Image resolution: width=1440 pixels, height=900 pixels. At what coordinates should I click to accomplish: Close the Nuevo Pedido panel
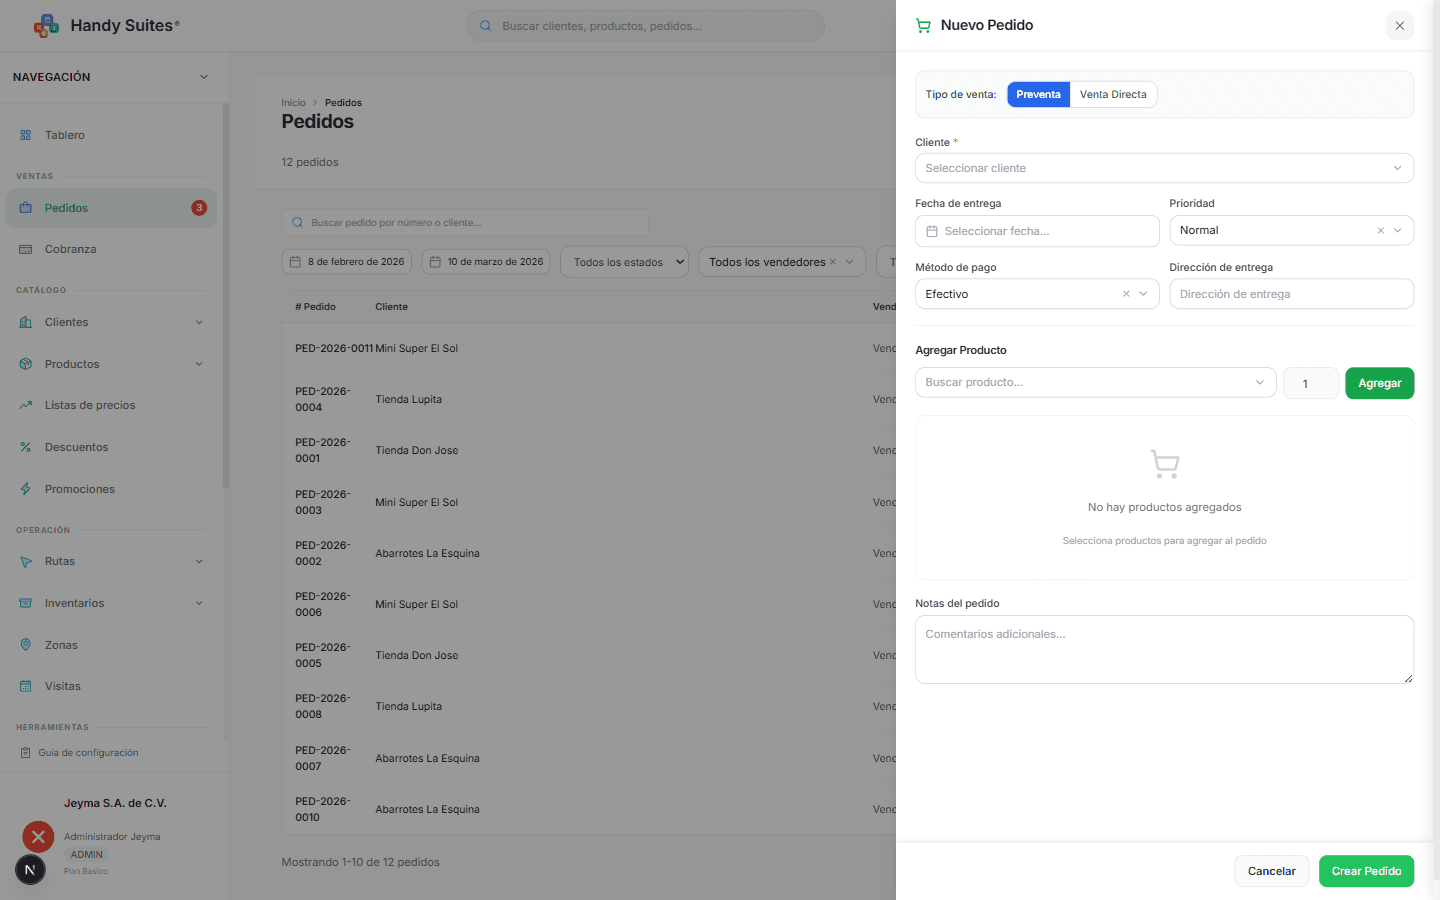[1399, 26]
